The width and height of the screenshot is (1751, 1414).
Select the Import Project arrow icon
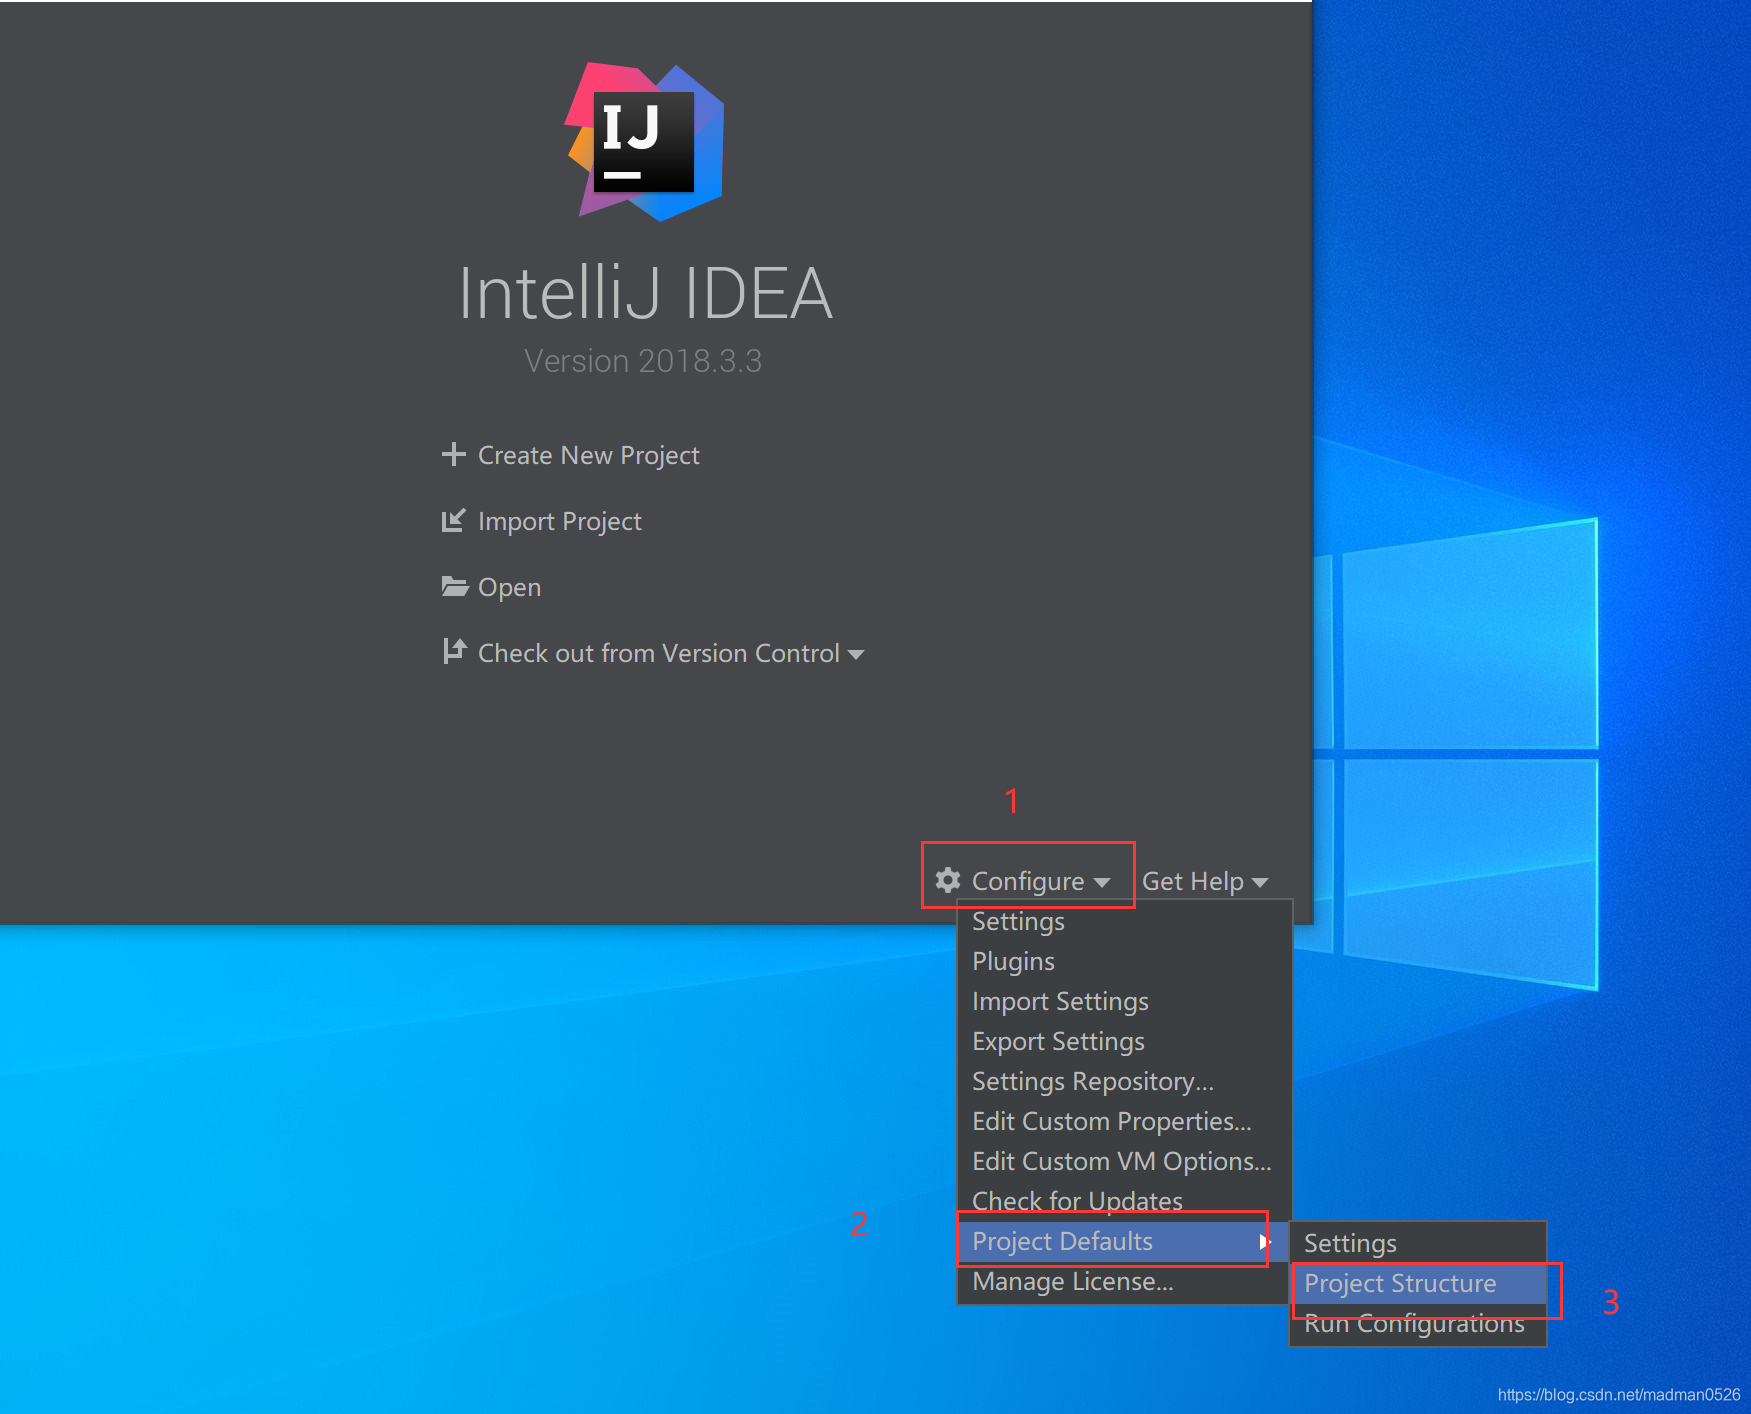[x=455, y=520]
